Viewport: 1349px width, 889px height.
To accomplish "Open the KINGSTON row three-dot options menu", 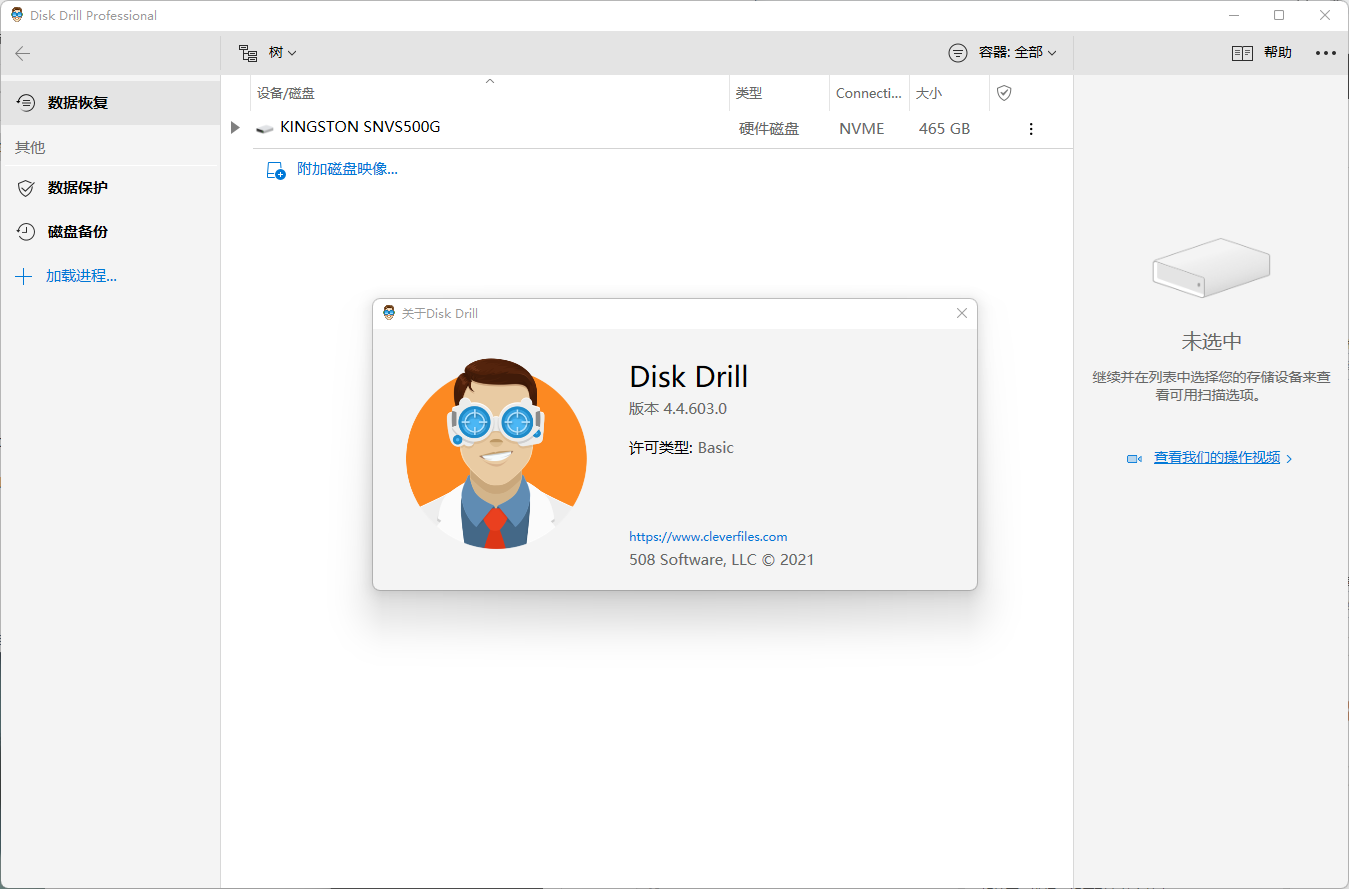I will coord(1031,129).
